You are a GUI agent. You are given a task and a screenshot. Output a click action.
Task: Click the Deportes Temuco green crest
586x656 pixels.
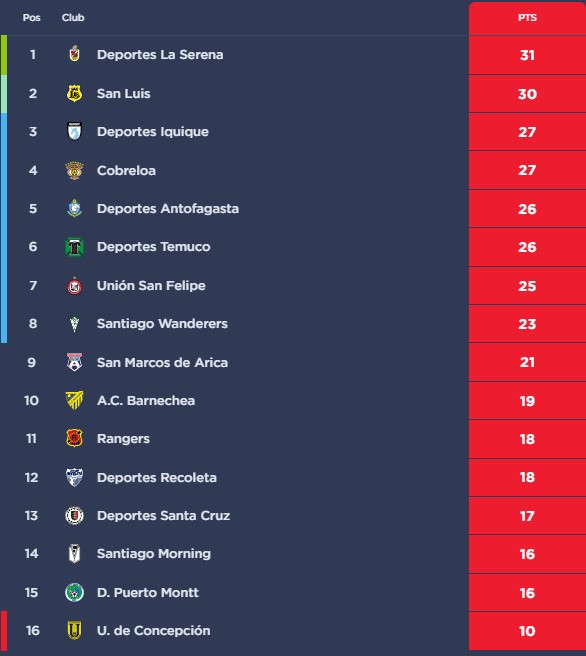[74, 247]
